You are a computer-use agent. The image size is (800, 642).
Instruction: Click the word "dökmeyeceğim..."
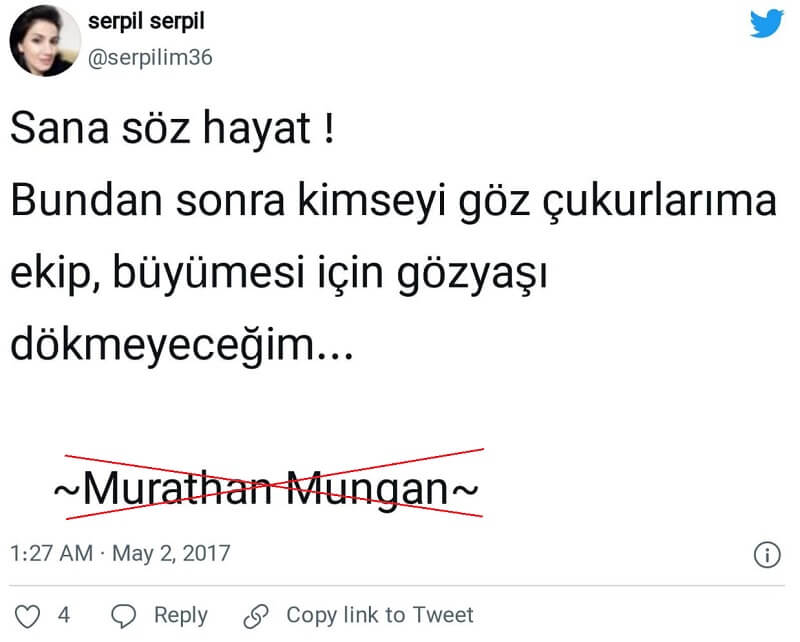point(182,346)
